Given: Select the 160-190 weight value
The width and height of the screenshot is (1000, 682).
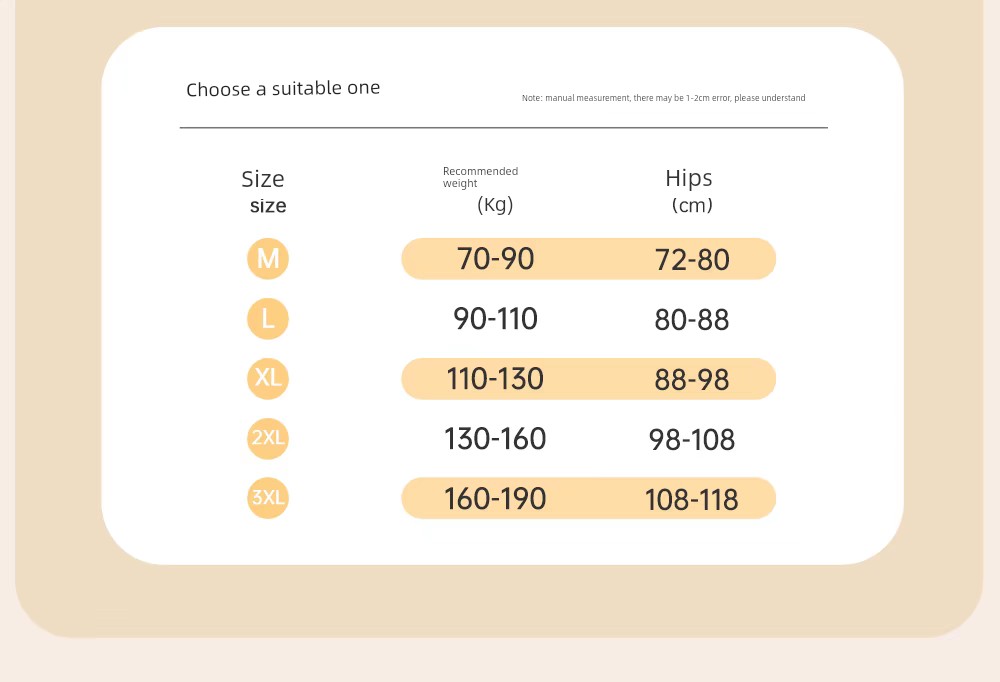Looking at the screenshot, I should (495, 498).
